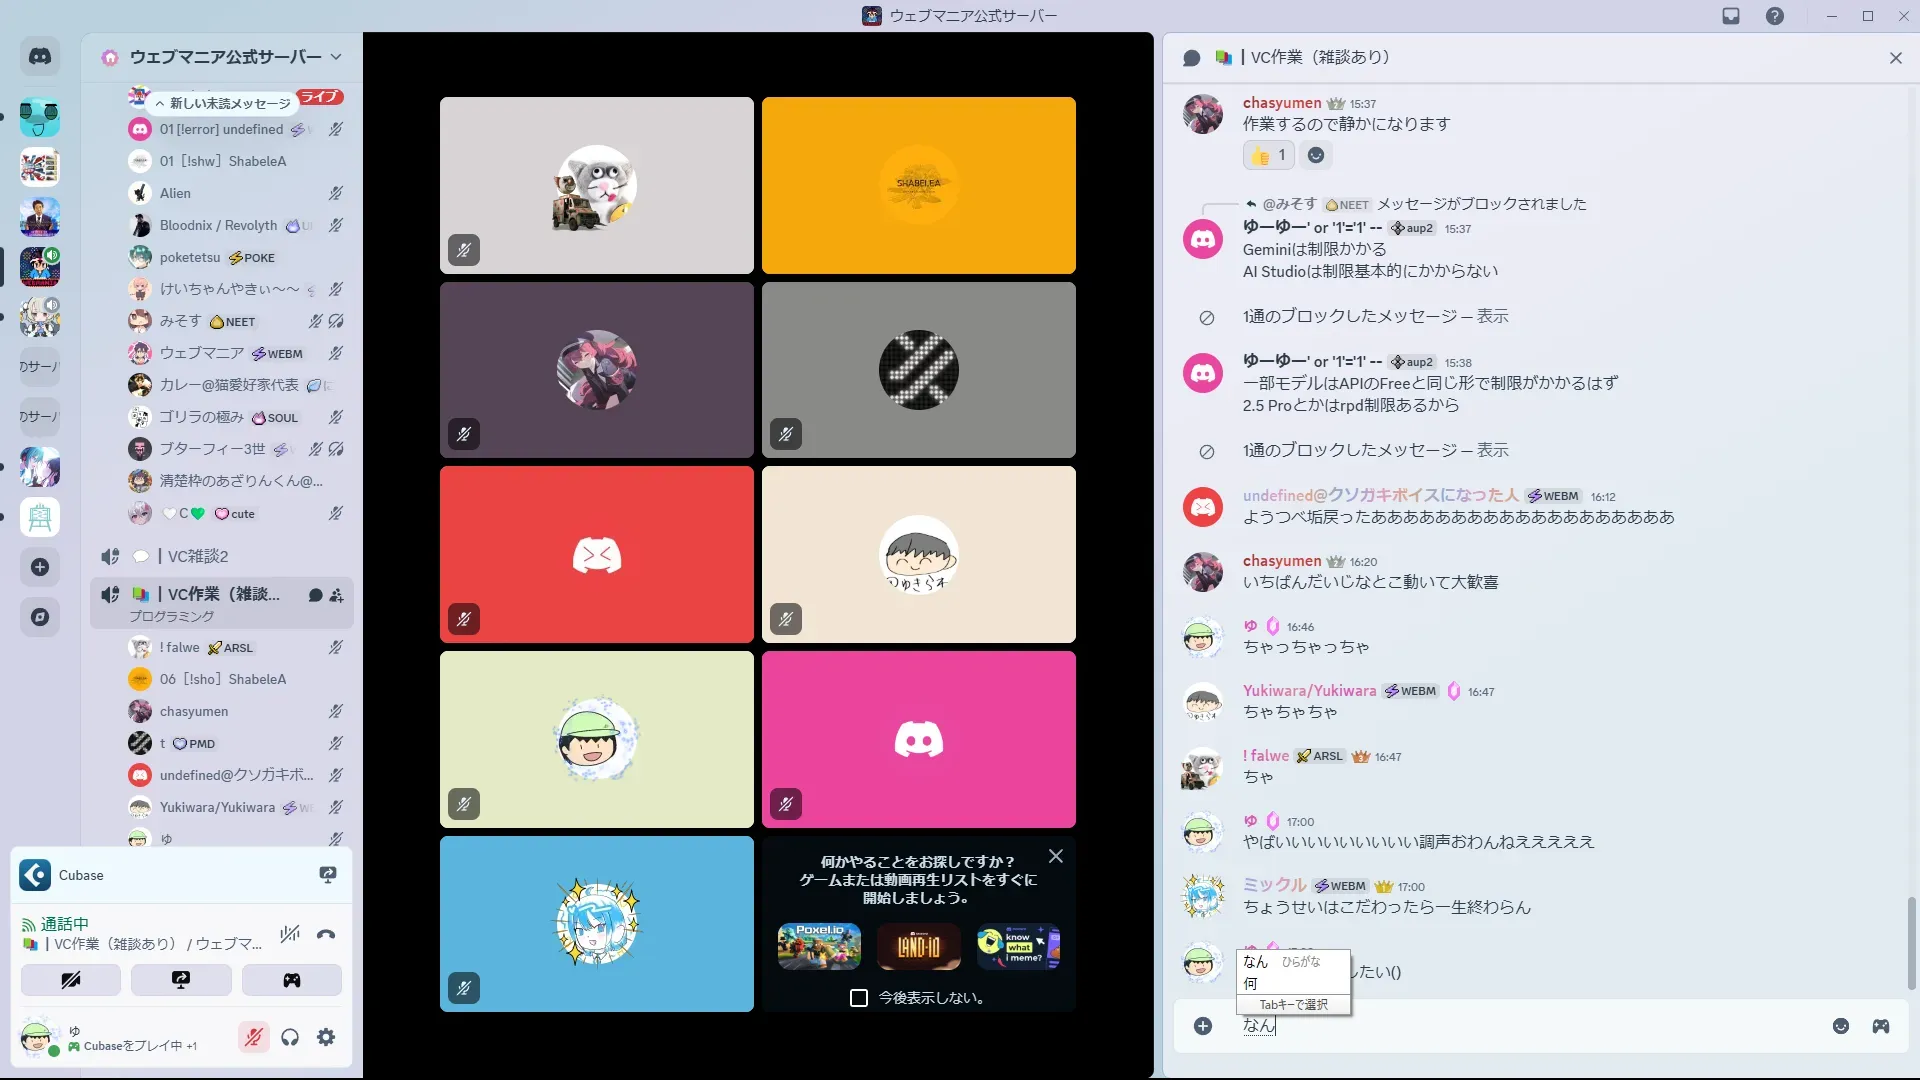
Task: Open the attachment plus menu in chat
Action: [1203, 1026]
